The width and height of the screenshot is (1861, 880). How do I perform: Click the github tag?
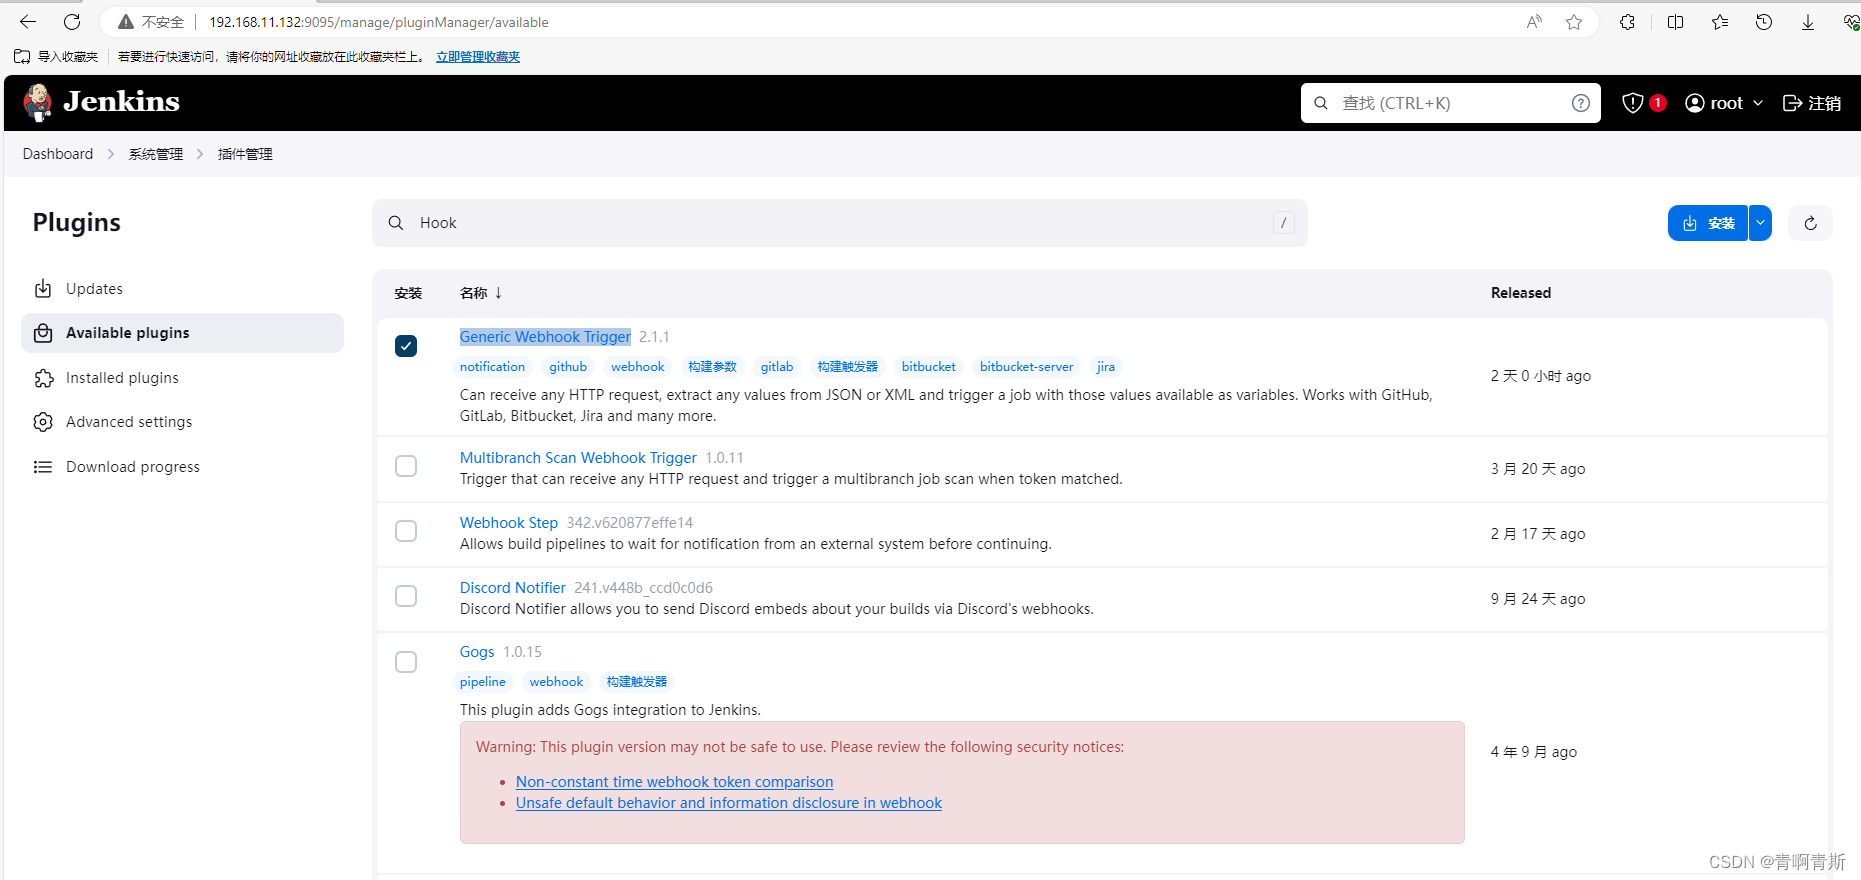pos(568,367)
